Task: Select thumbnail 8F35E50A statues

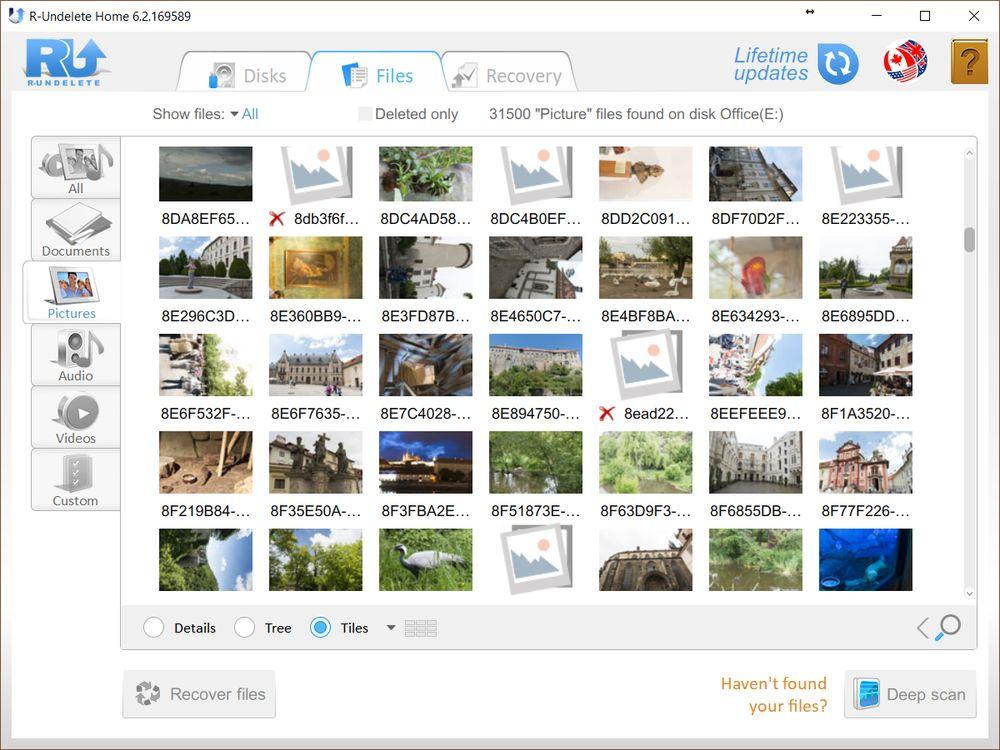Action: [x=316, y=462]
